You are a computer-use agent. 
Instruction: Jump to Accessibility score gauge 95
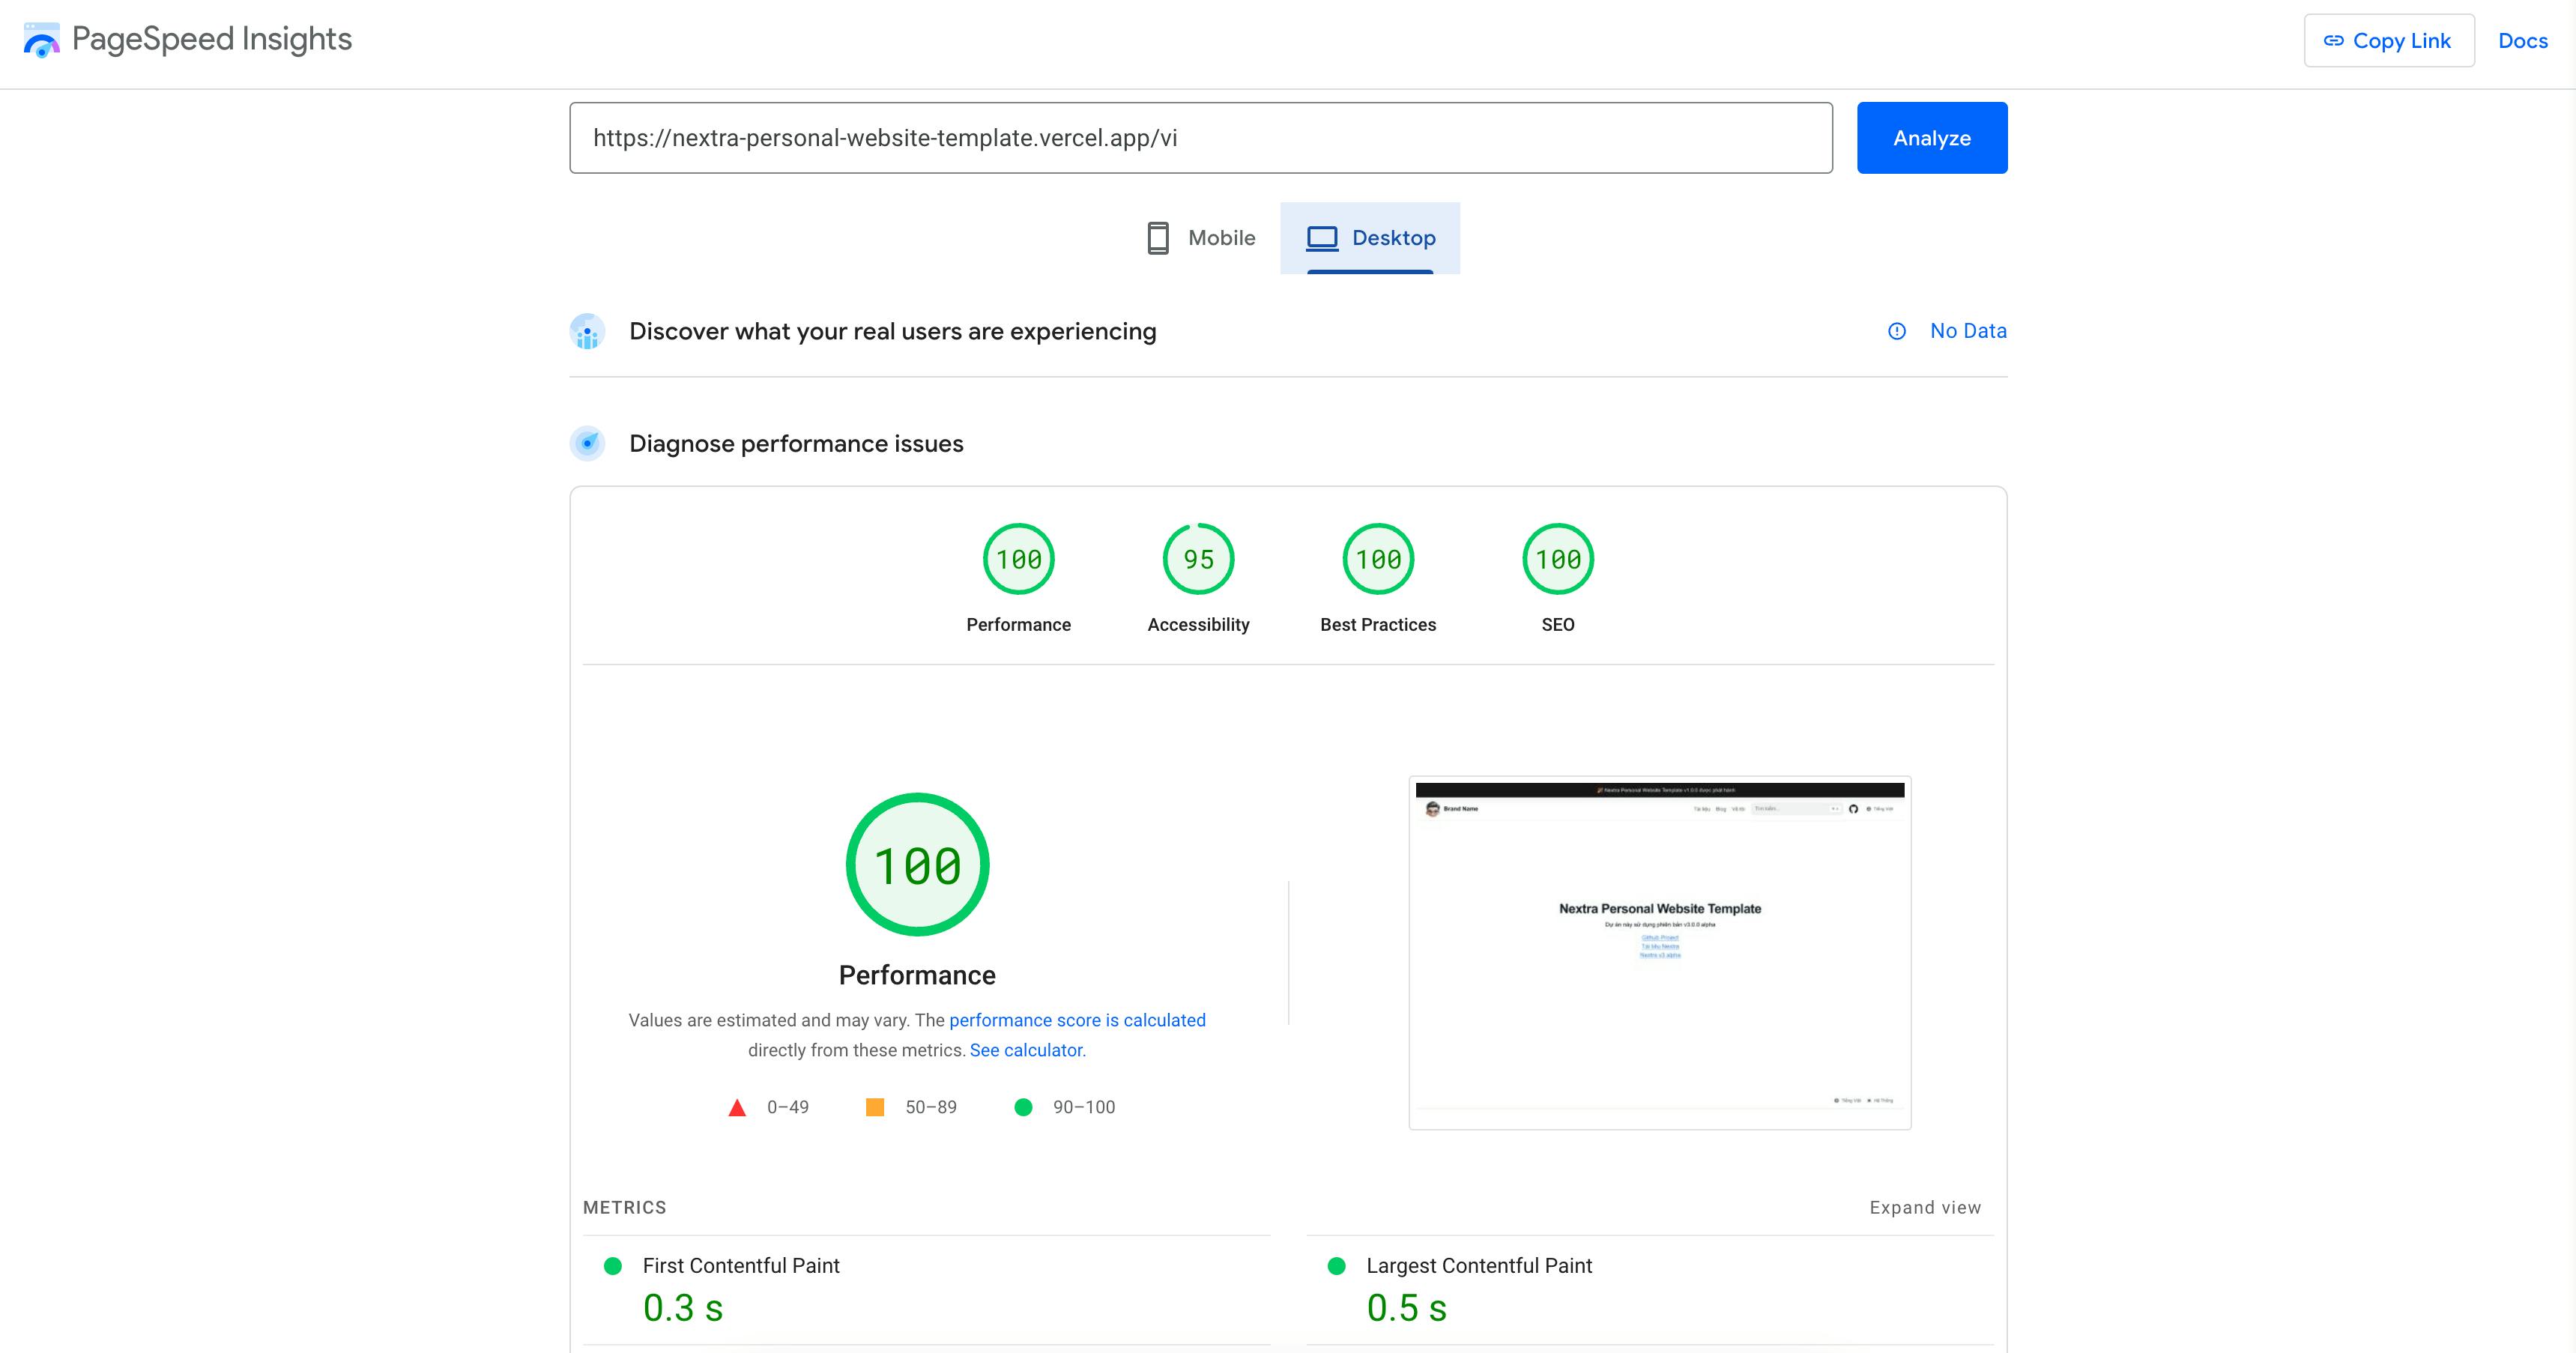[x=1198, y=559]
